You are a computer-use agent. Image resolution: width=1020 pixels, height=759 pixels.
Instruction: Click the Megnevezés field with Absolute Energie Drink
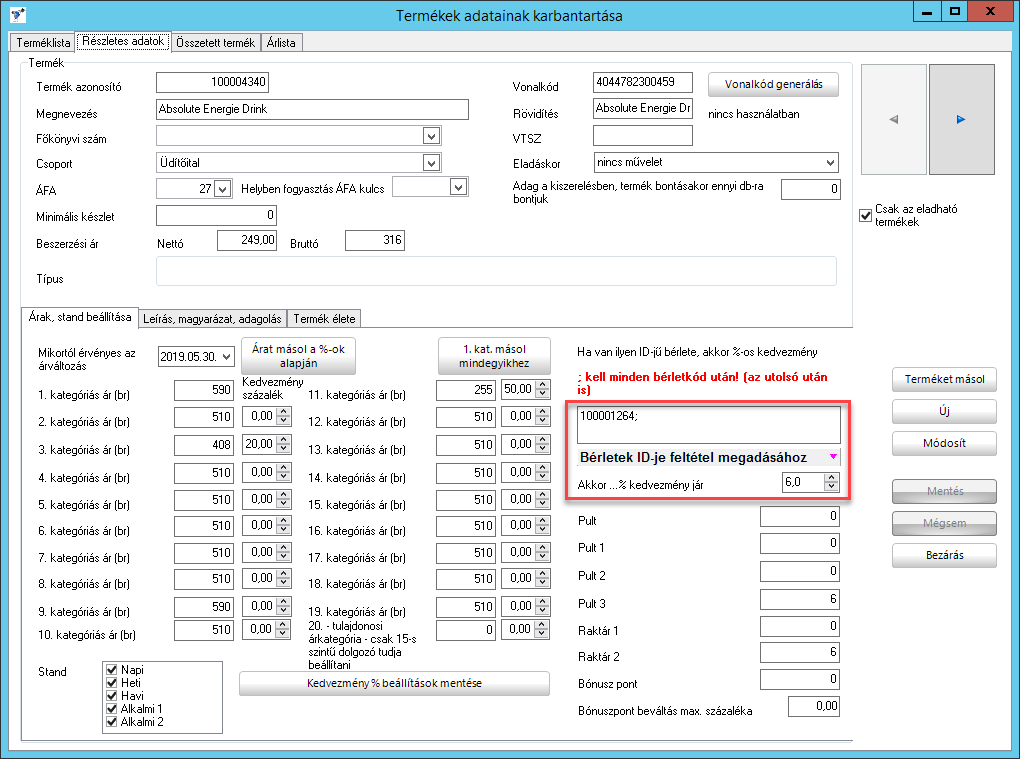(x=312, y=109)
